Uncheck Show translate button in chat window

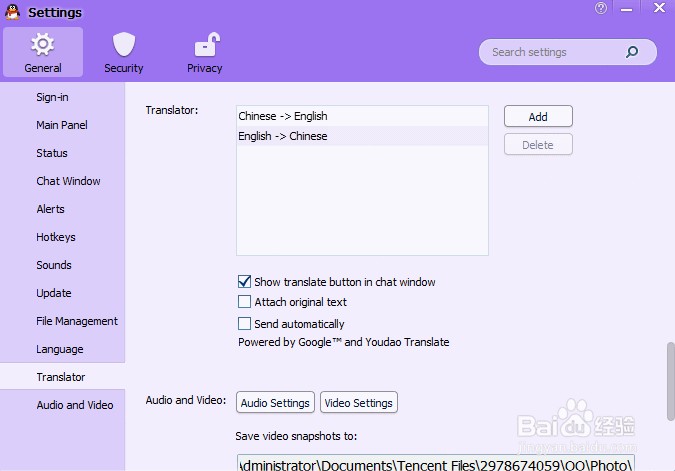(x=244, y=282)
